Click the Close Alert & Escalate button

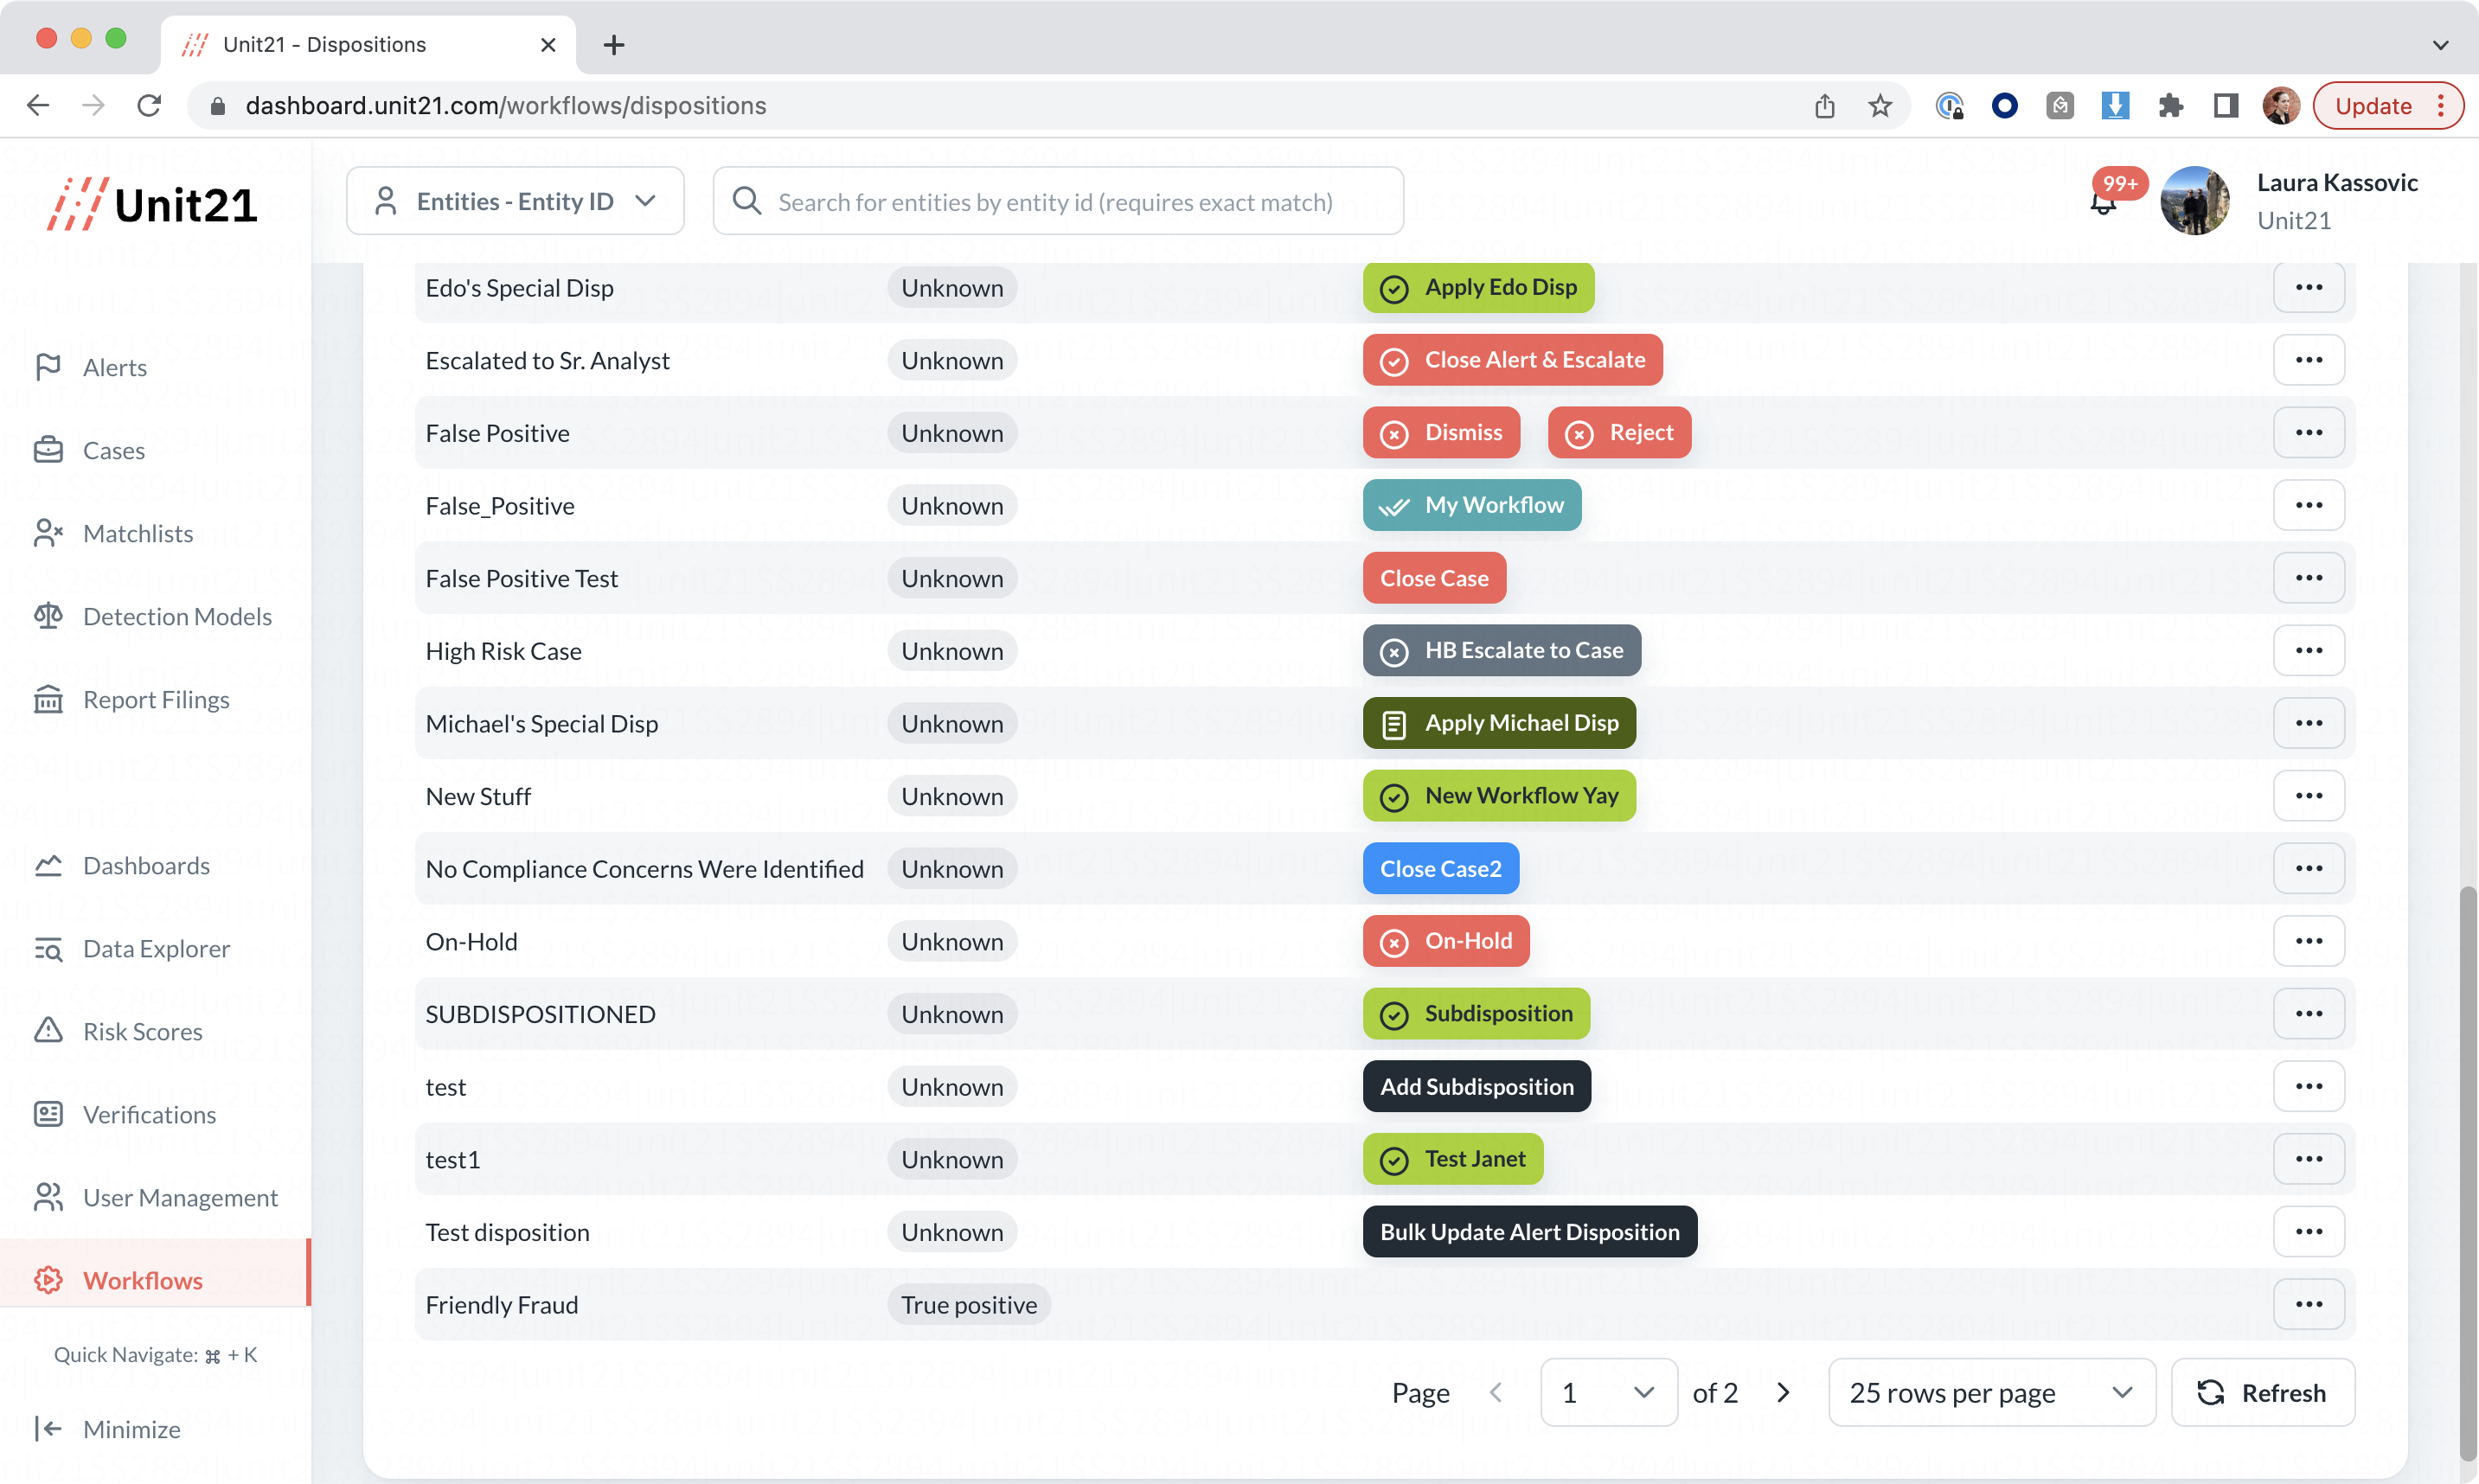pyautogui.click(x=1512, y=360)
